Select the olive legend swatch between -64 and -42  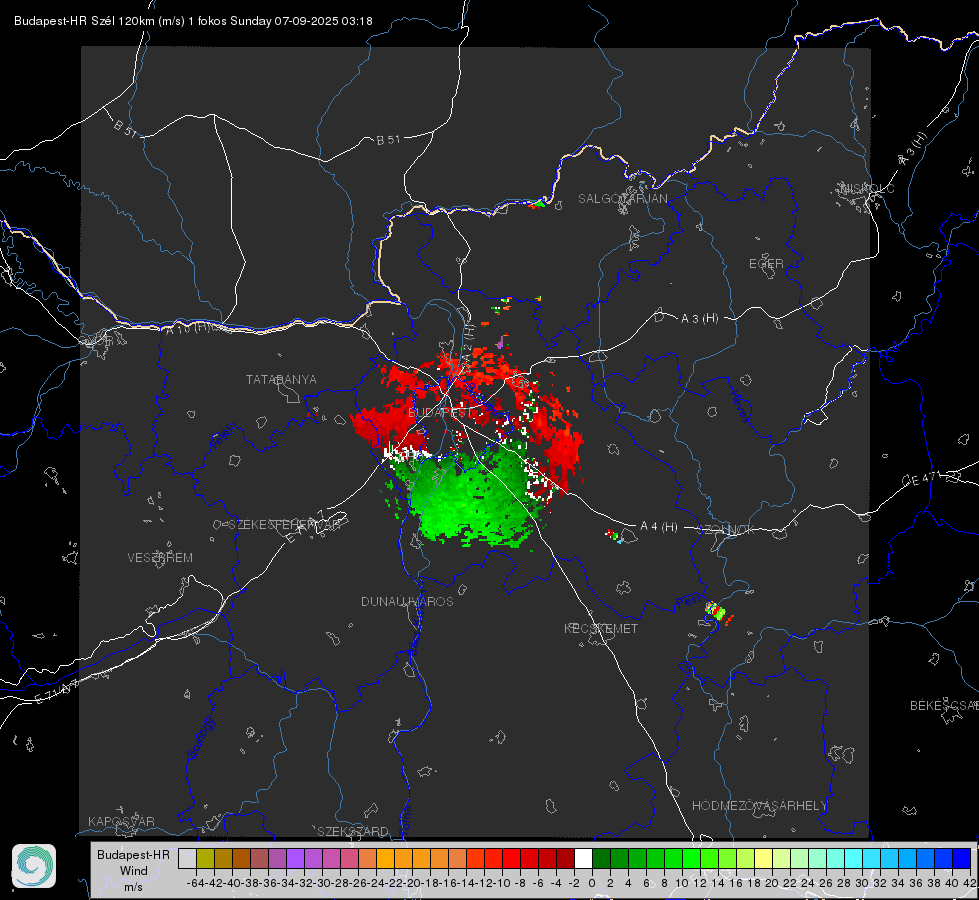(205, 859)
